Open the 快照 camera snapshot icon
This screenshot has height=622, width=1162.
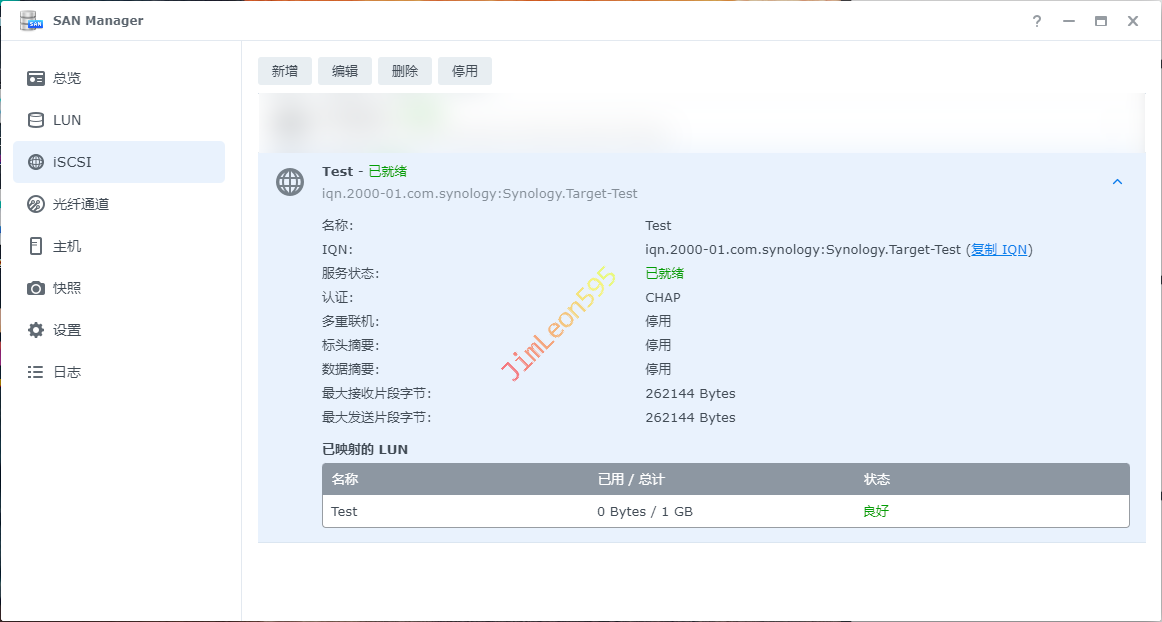[x=36, y=288]
